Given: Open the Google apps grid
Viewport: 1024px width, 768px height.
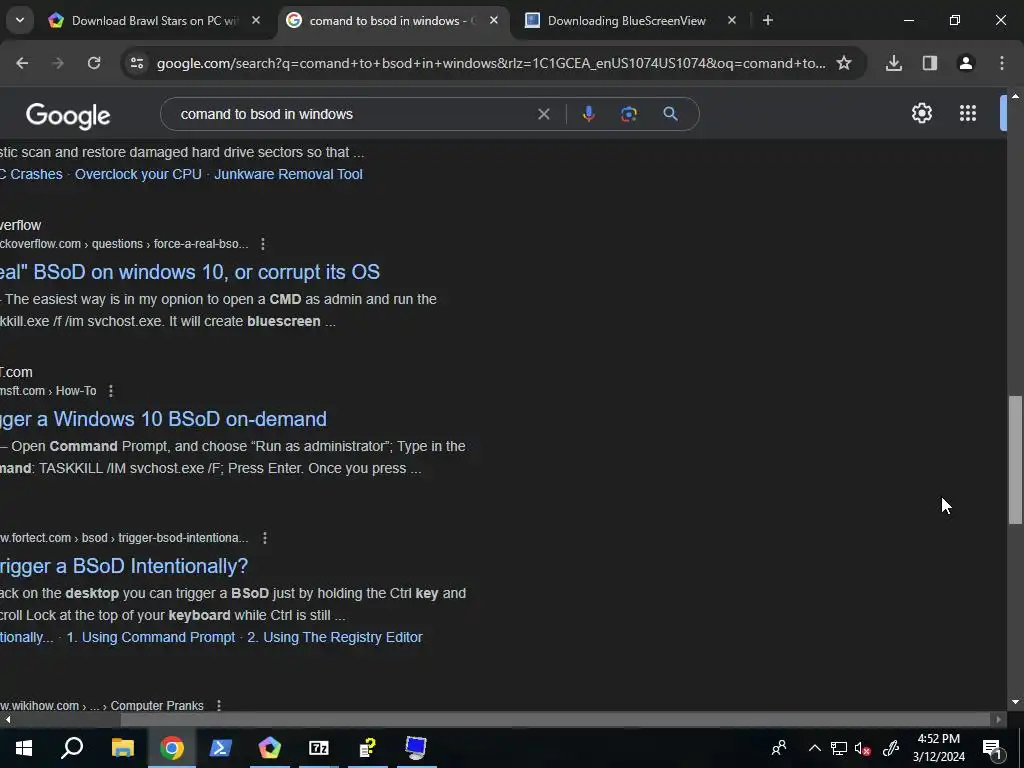Looking at the screenshot, I should click(x=968, y=113).
